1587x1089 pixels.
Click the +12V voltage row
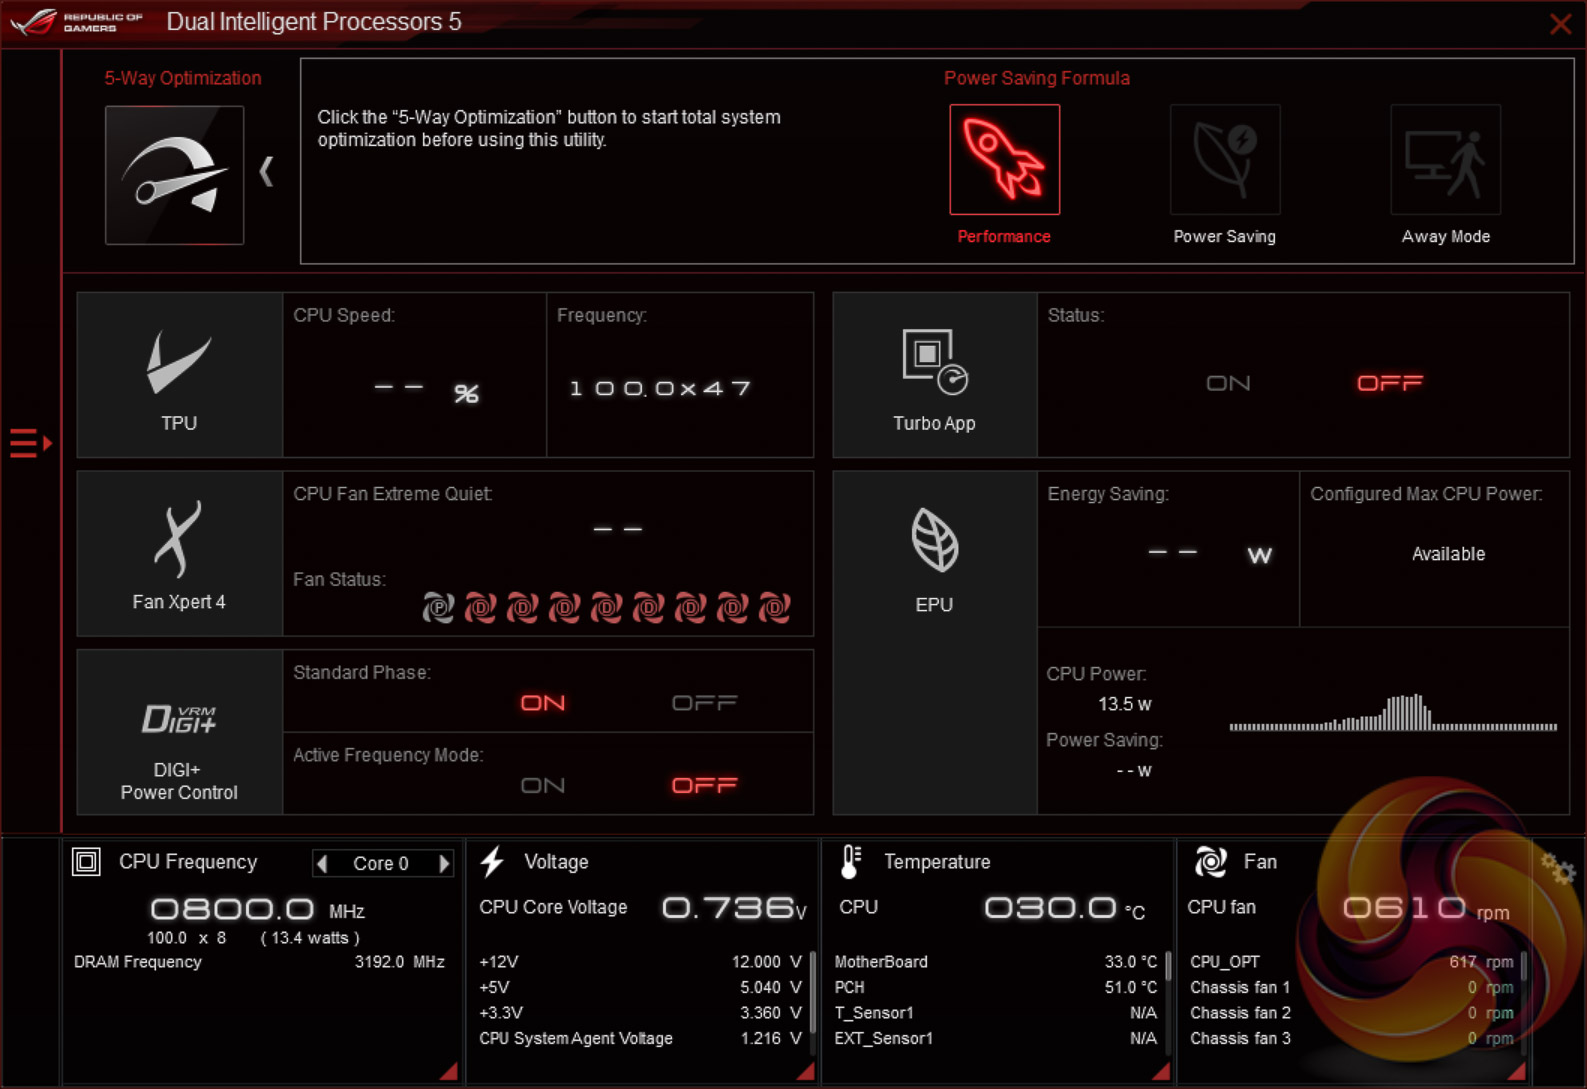click(640, 962)
